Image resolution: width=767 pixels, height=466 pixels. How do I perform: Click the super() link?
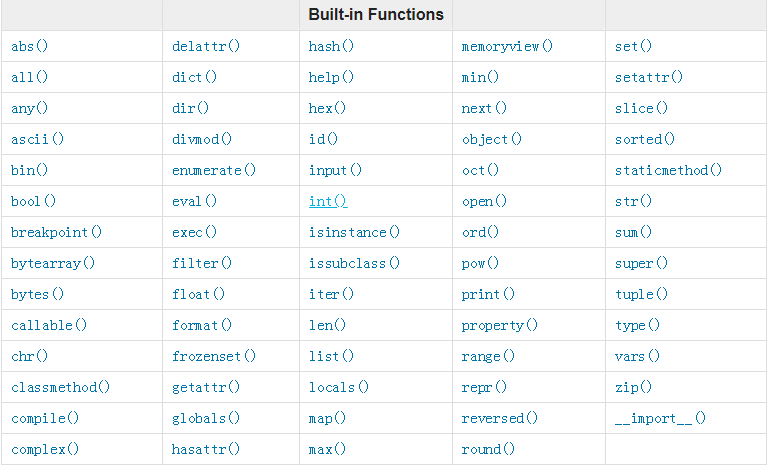coord(641,263)
